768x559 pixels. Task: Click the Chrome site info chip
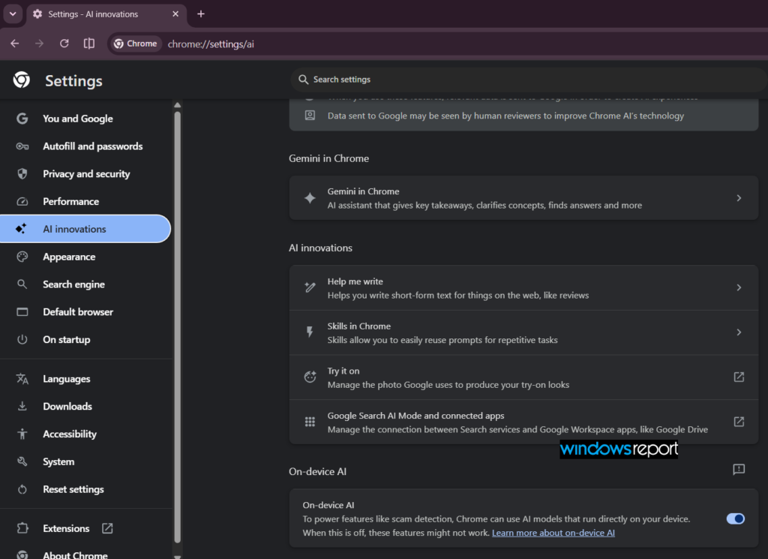(x=135, y=44)
